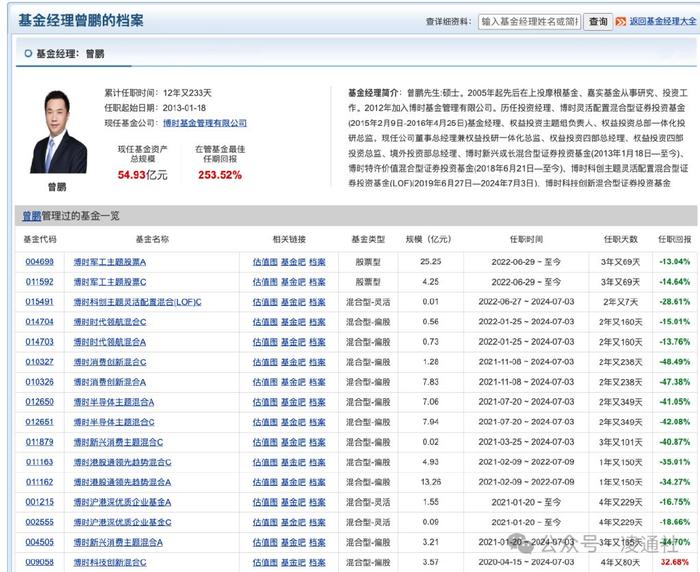Open fund code 014704
Screen dimensions: 700x572
[x=39, y=322]
